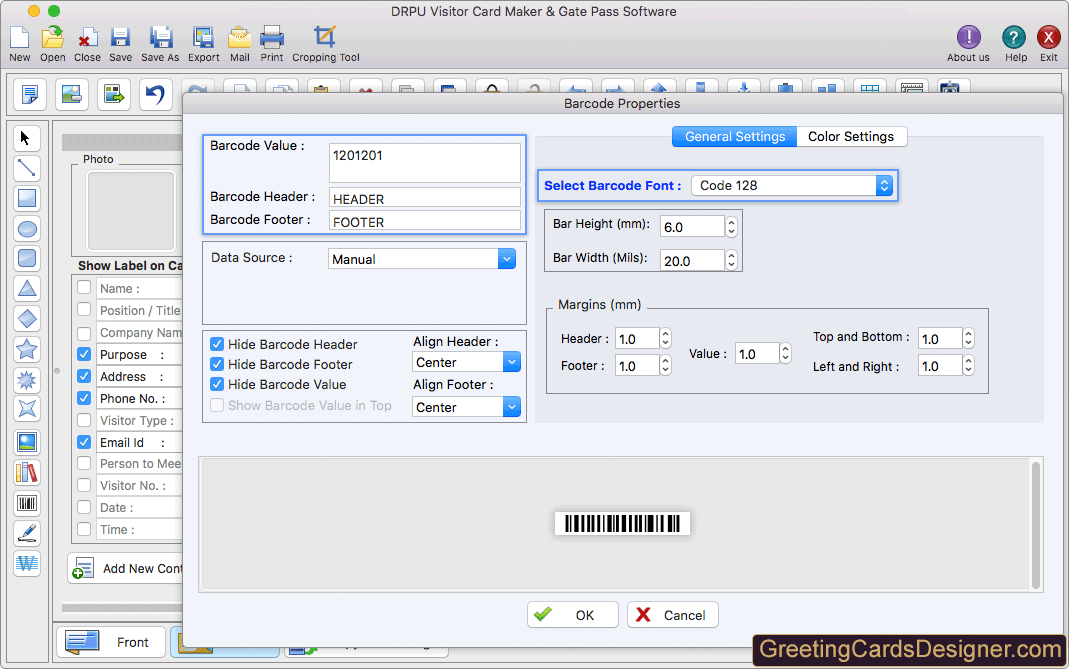Select the line drawing tool
Screen dimensions: 1069x669
coord(27,168)
